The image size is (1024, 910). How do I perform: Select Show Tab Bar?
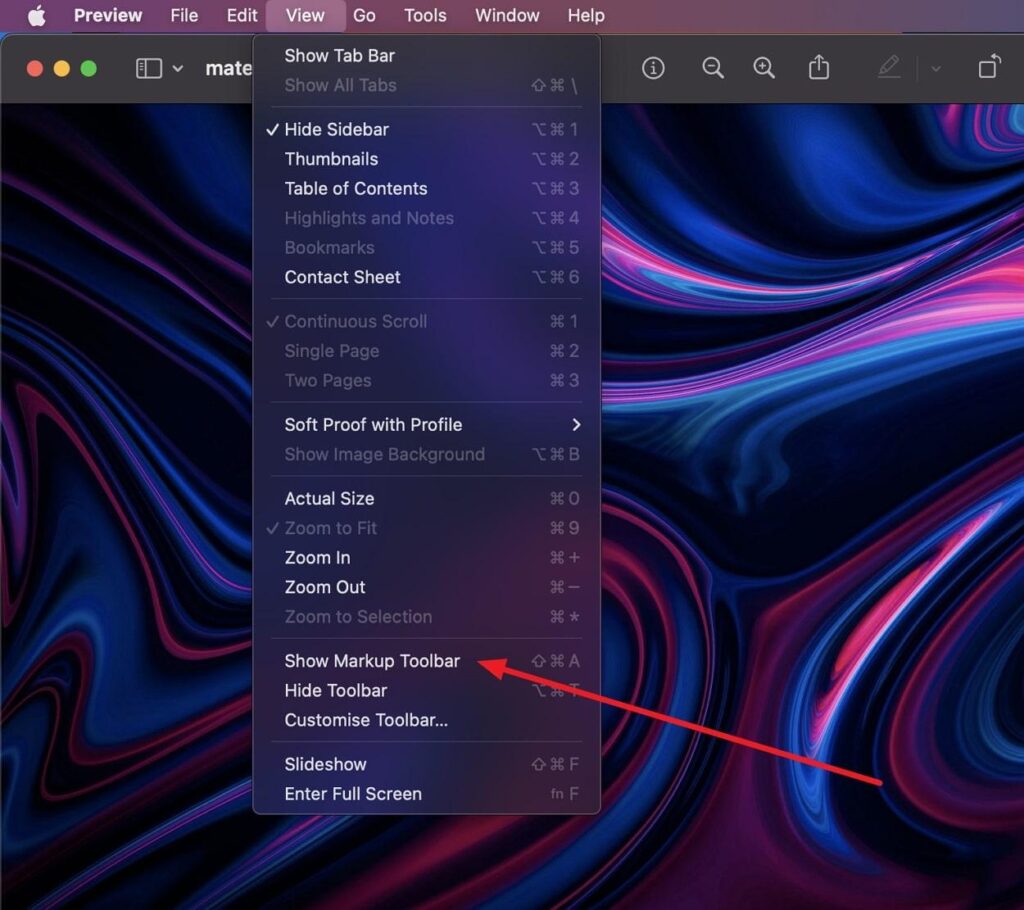pyautogui.click(x=426, y=56)
